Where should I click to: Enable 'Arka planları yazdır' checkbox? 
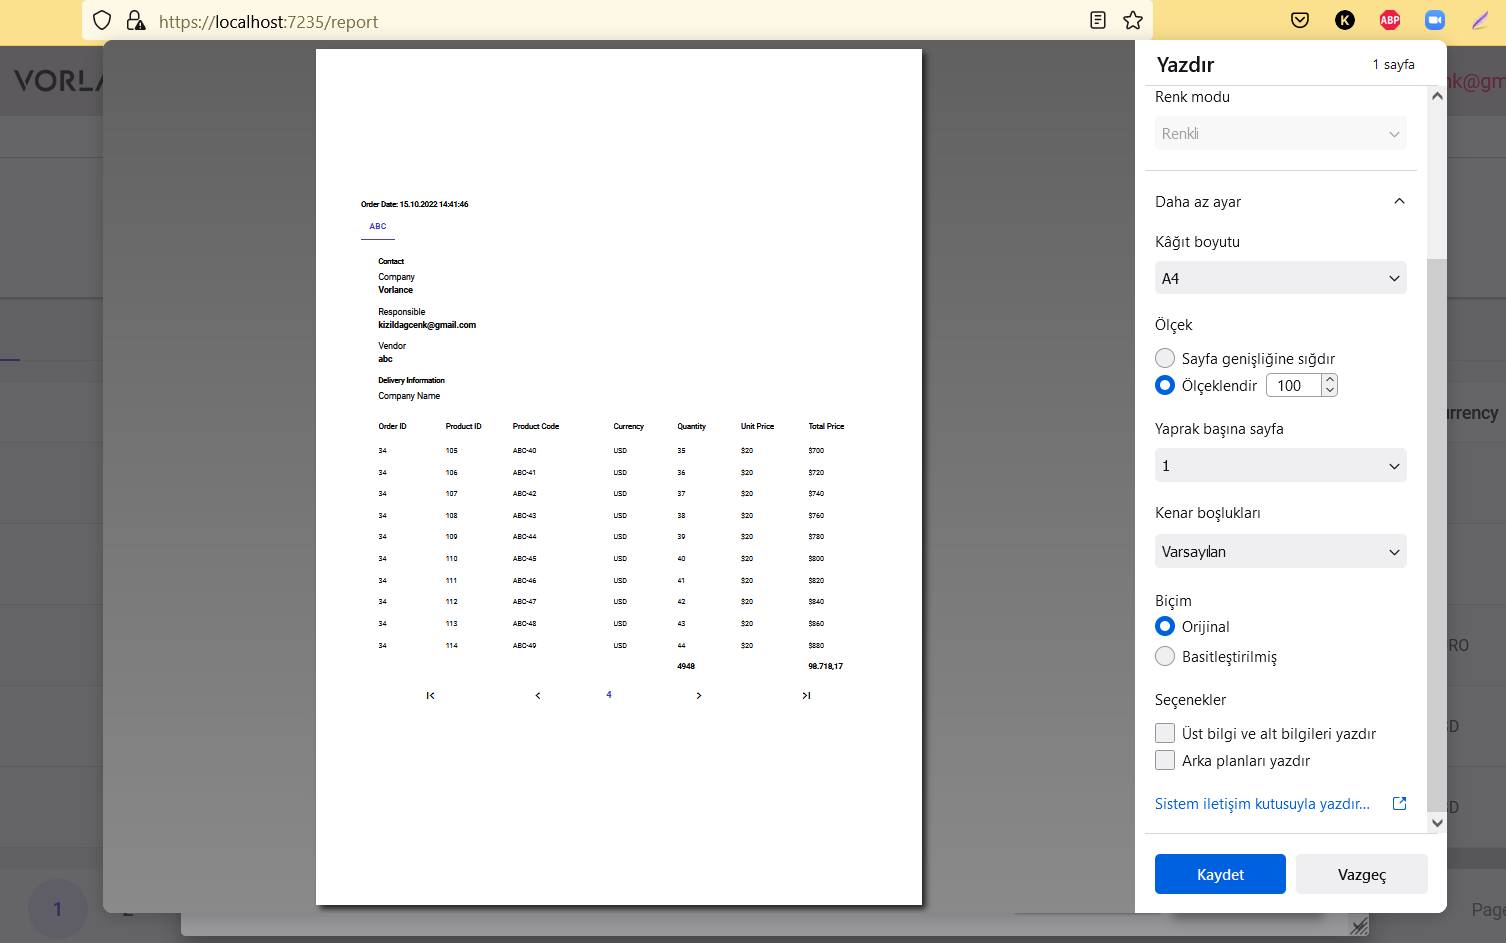point(1165,760)
